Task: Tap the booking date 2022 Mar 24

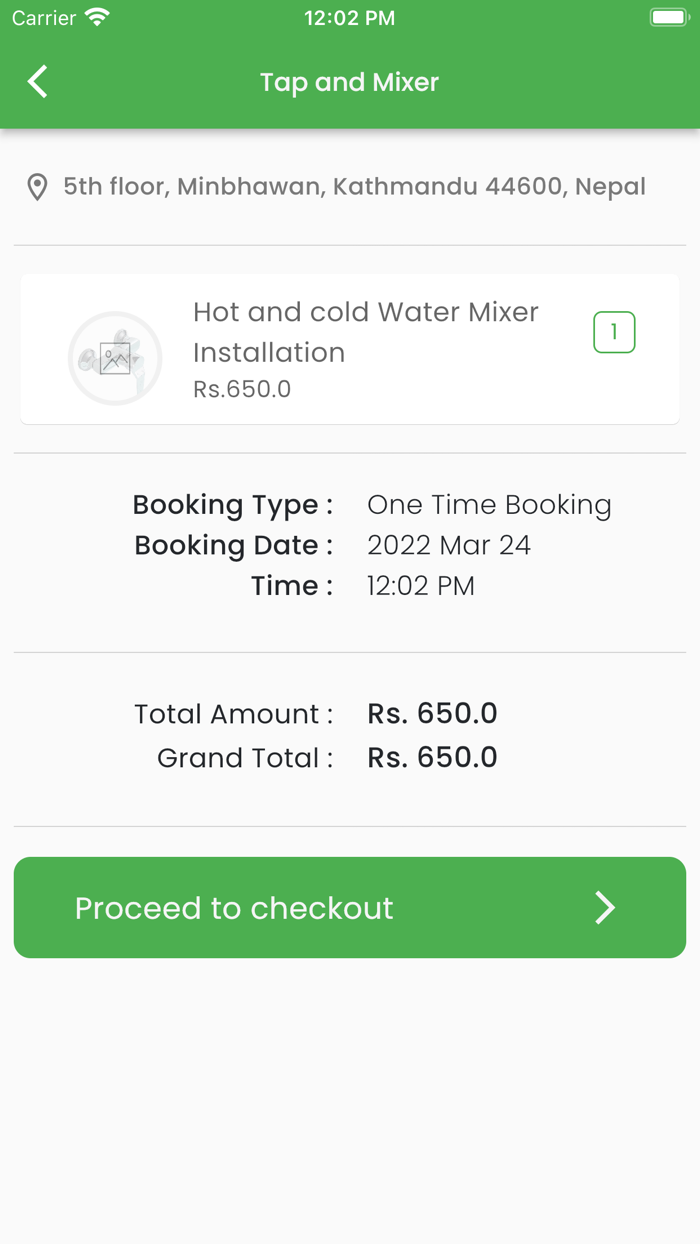Action: click(x=449, y=545)
